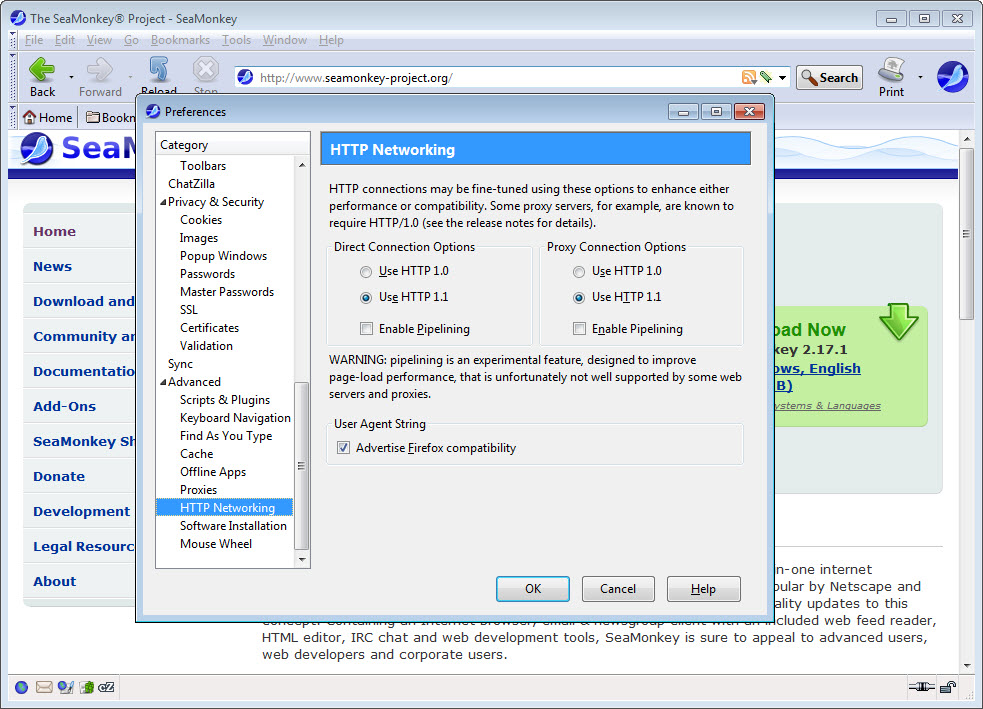Open the Print button dropdown arrow

pos(920,77)
